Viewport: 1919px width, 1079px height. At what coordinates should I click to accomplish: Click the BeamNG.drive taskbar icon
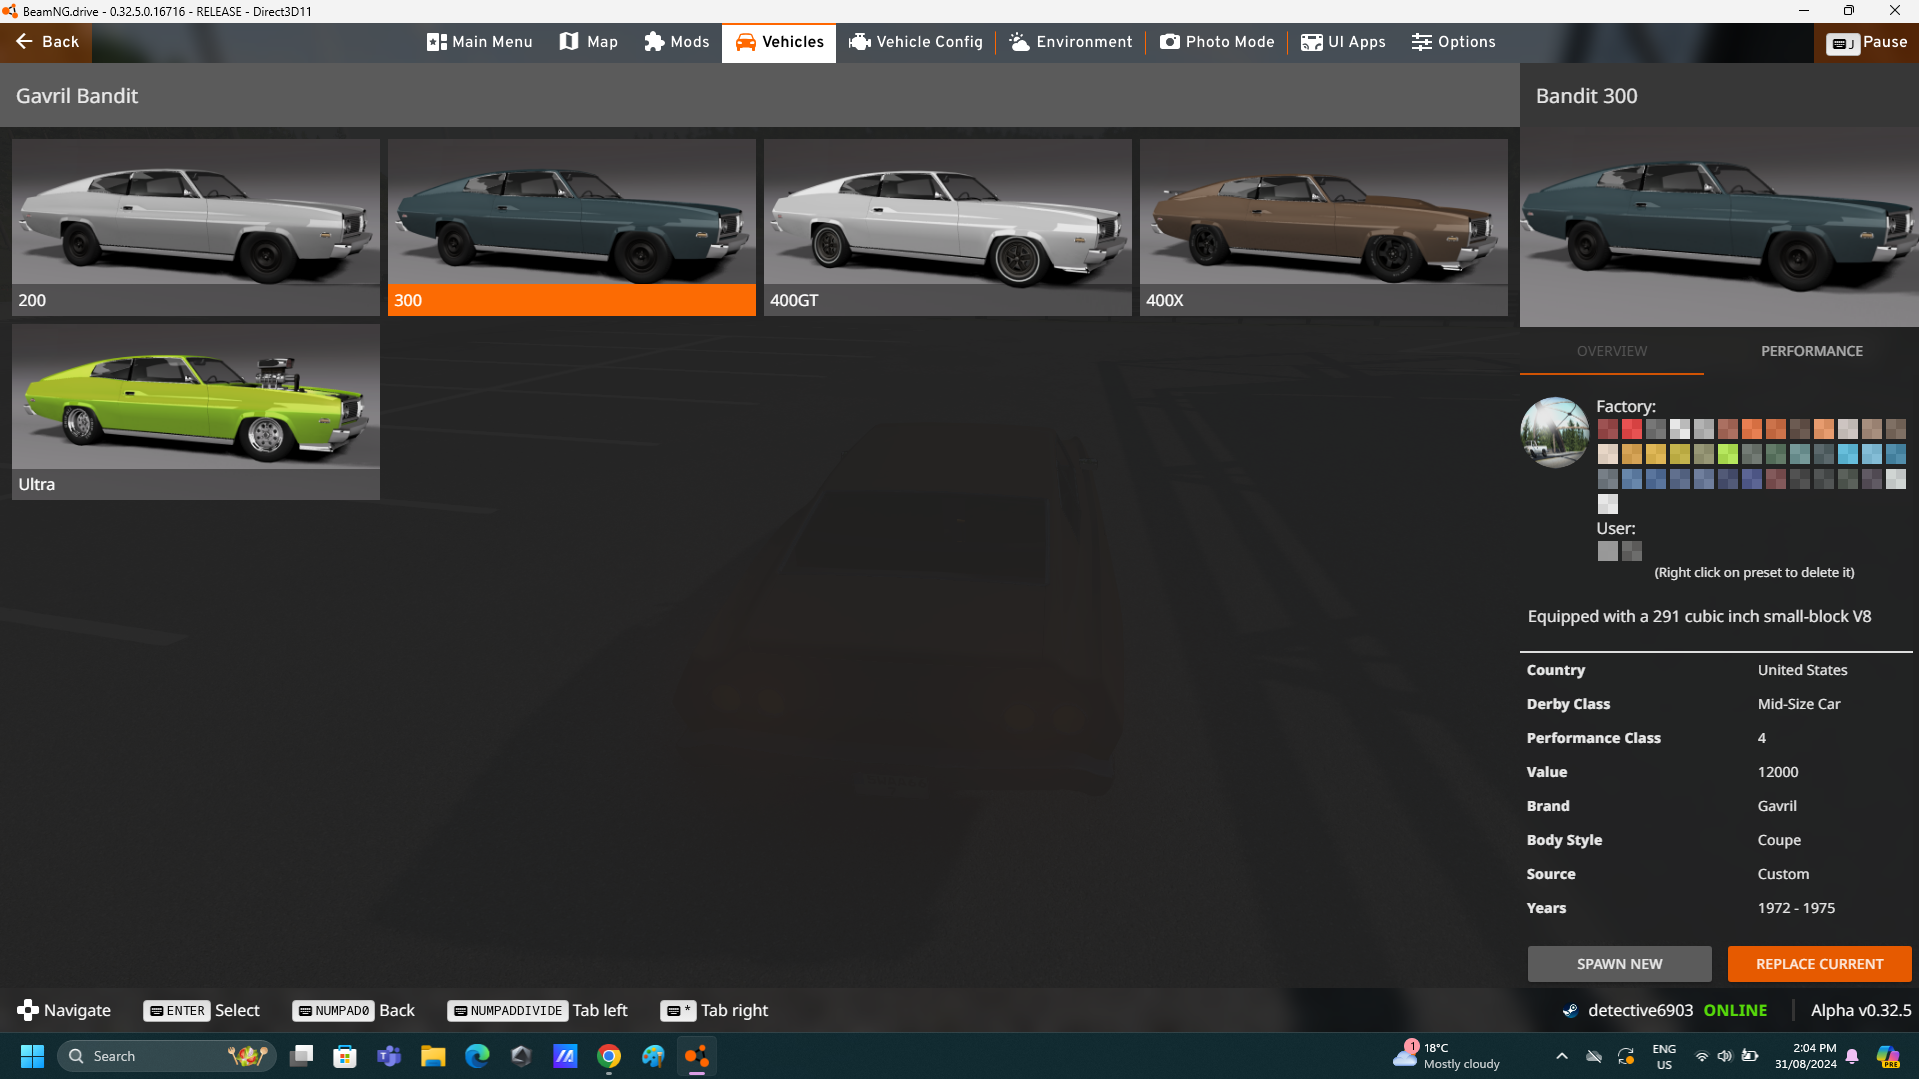[x=697, y=1056]
